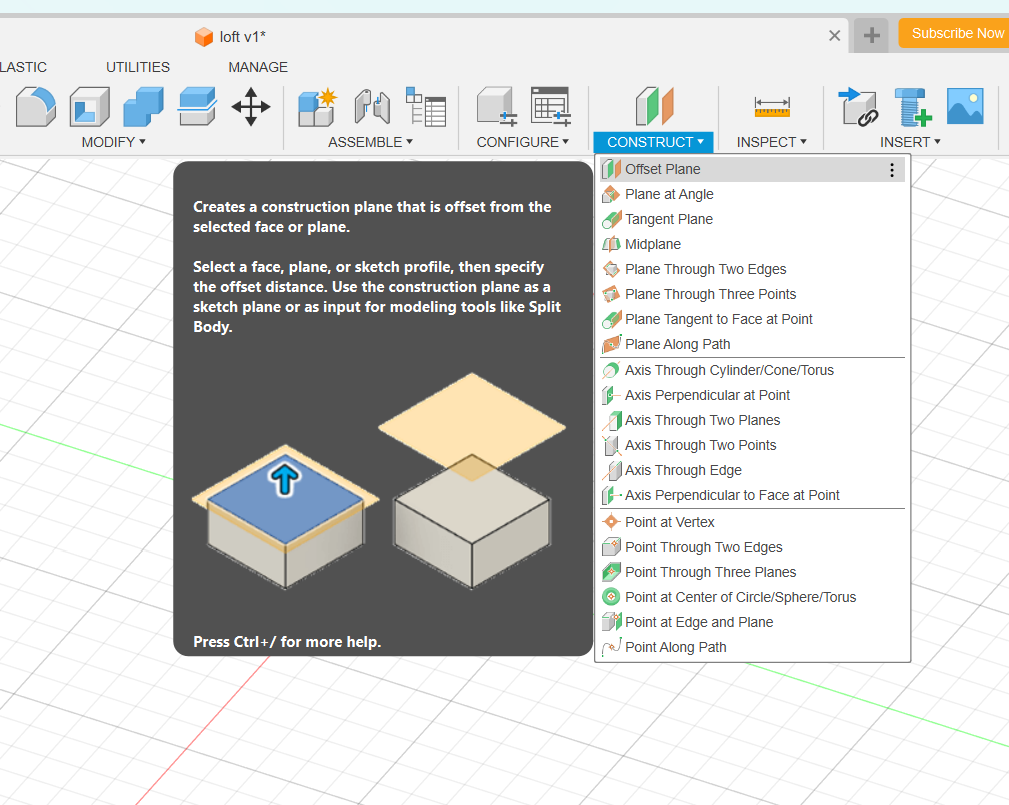Image resolution: width=1009 pixels, height=805 pixels.
Task: Choose Axis Through Cylinder/Cone/Torus
Action: (x=752, y=371)
